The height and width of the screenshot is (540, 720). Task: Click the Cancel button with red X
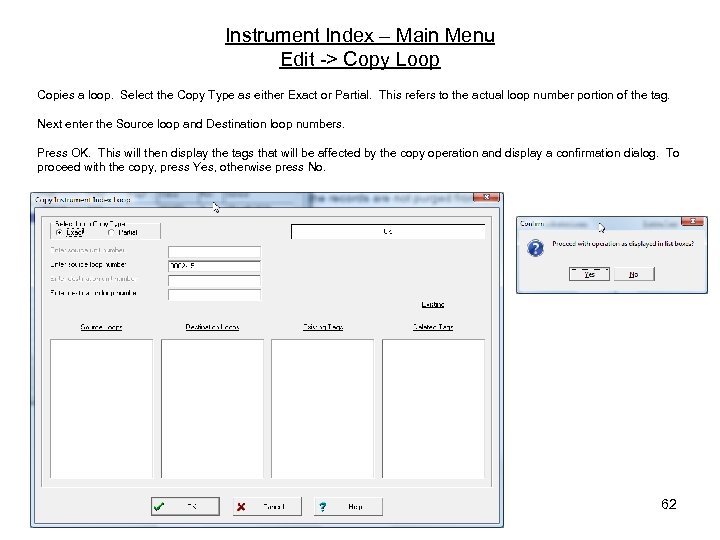pos(267,506)
